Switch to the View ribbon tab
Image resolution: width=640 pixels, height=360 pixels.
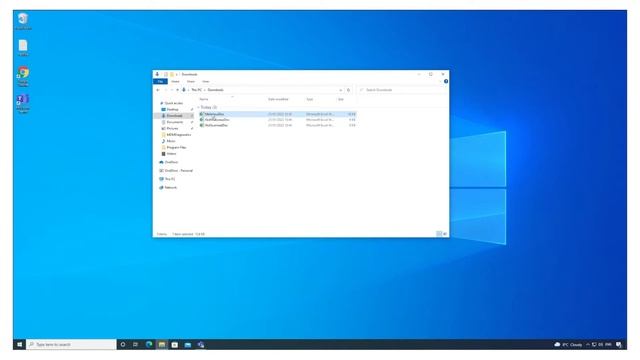[x=206, y=82]
